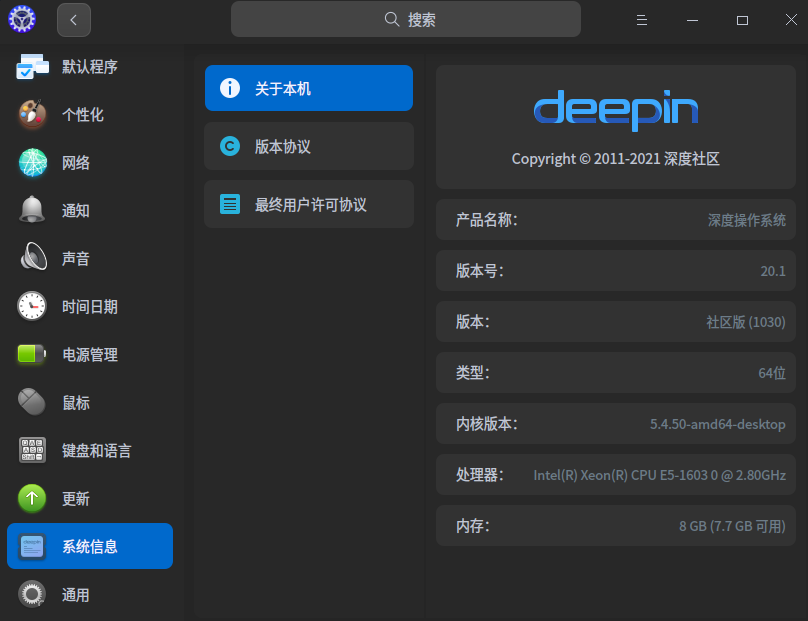Click the 深度操作系统 product name value

[747, 220]
